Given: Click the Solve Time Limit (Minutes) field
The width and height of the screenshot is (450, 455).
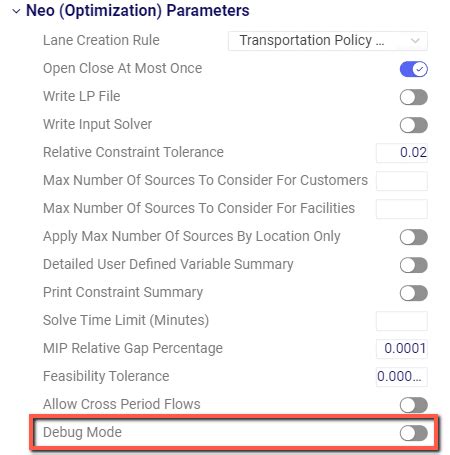Looking at the screenshot, I should click(402, 321).
